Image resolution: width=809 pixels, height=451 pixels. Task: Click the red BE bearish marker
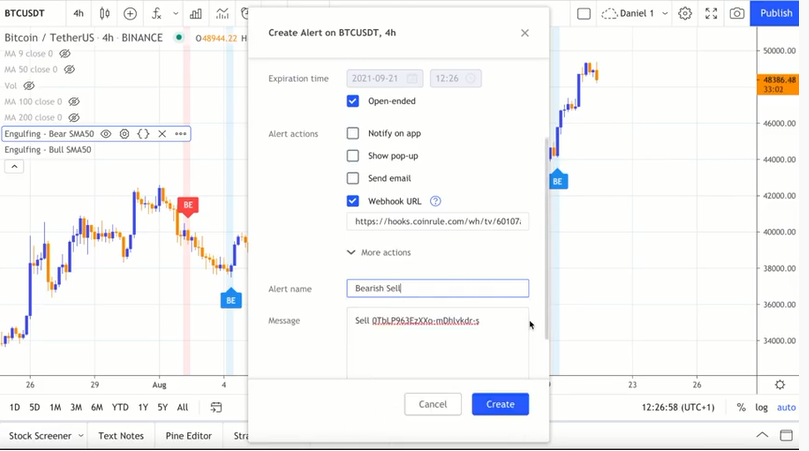click(188, 206)
